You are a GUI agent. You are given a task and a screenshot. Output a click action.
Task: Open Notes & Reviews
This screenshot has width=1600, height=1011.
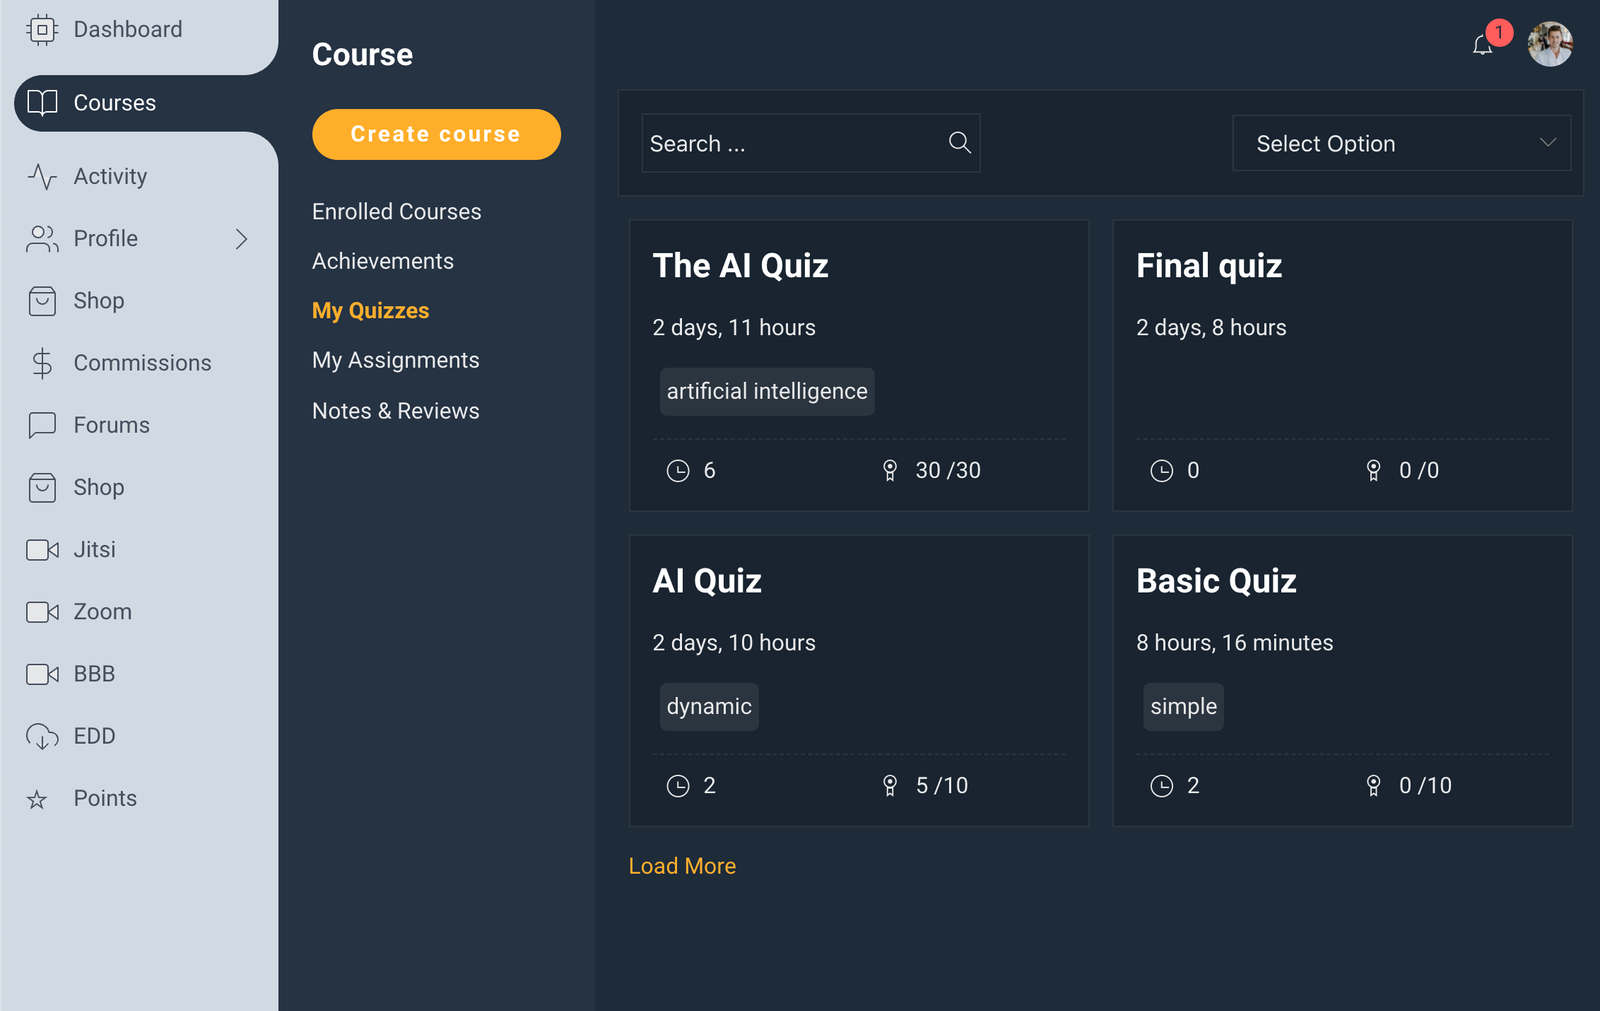395,411
